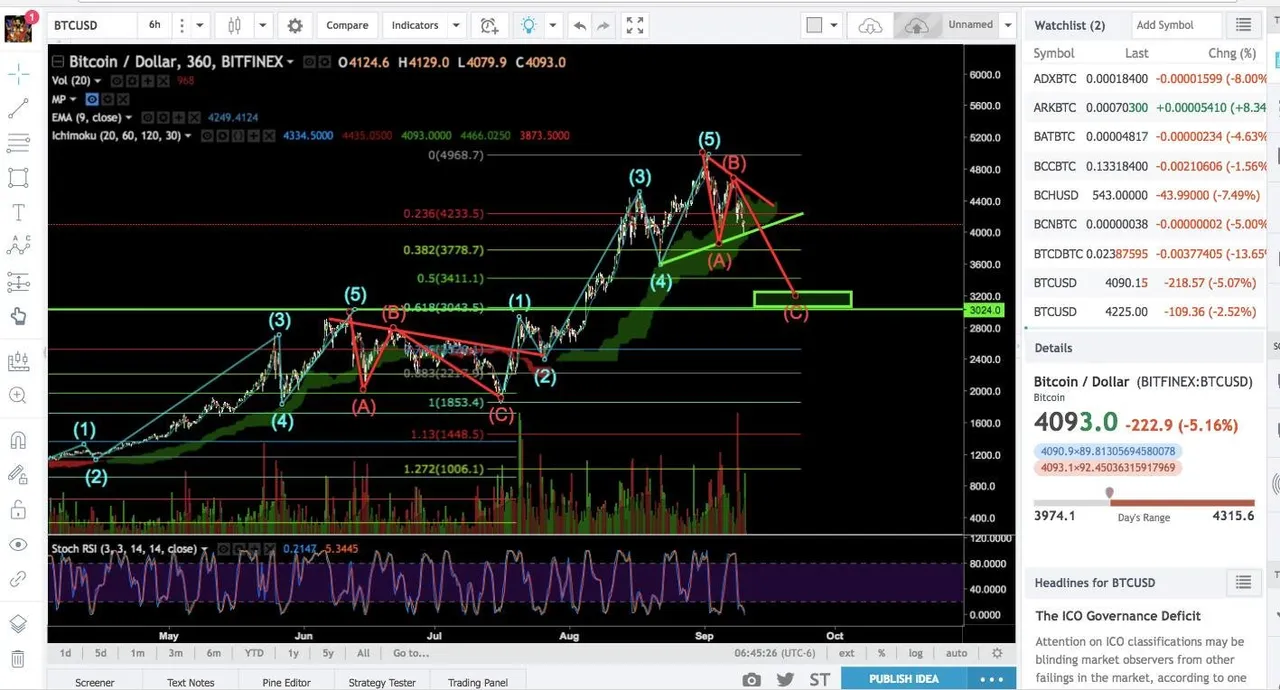Open the prediction and measurement tools

[x=18, y=282]
